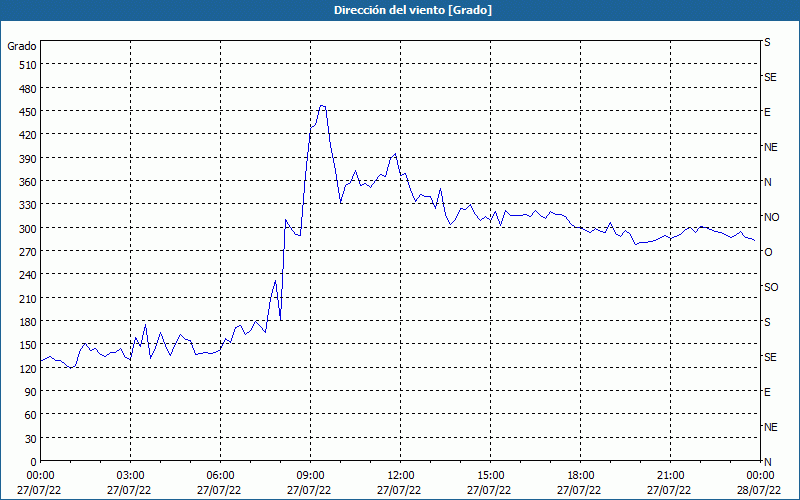Click the "SE" compass label level with 480
The image size is (800, 500).
click(770, 78)
